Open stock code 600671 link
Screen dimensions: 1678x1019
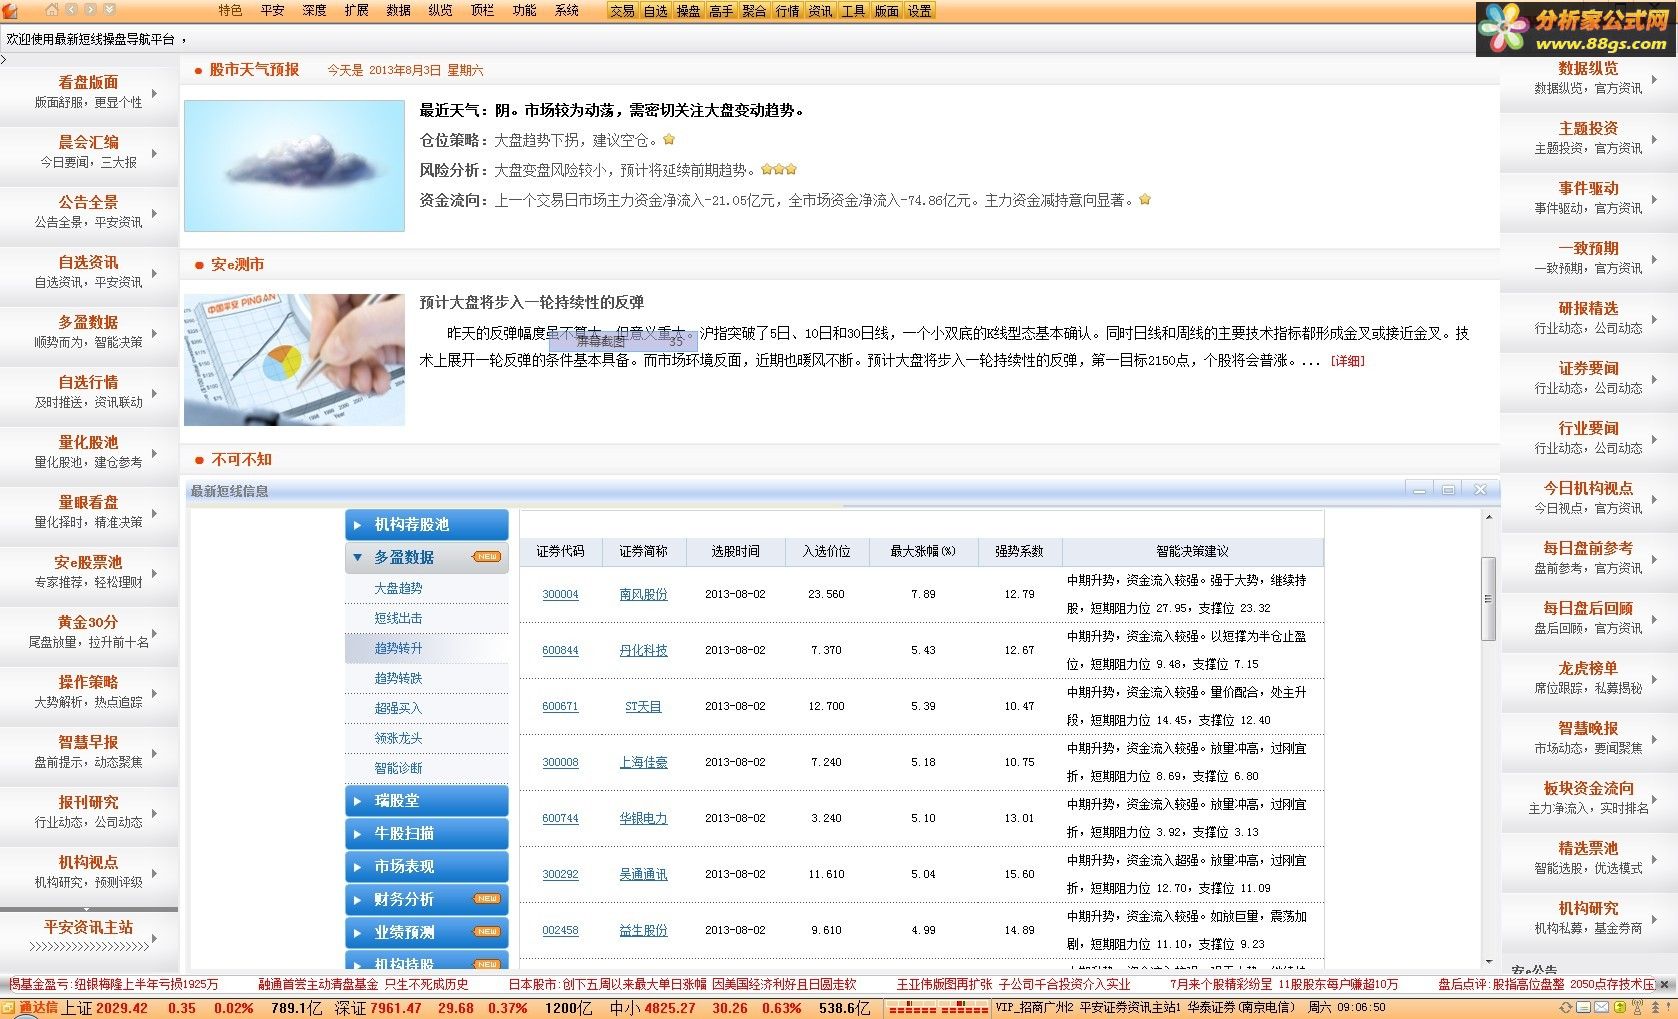560,706
